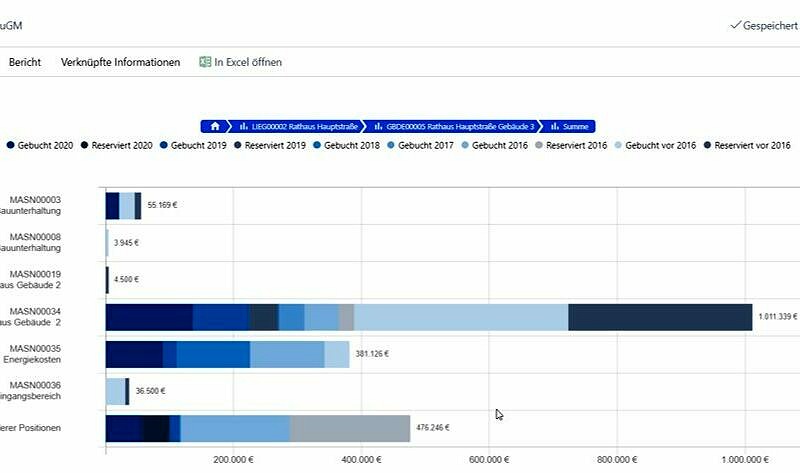
Task: Click the MASN00003 bar in chart
Action: [x=123, y=206]
